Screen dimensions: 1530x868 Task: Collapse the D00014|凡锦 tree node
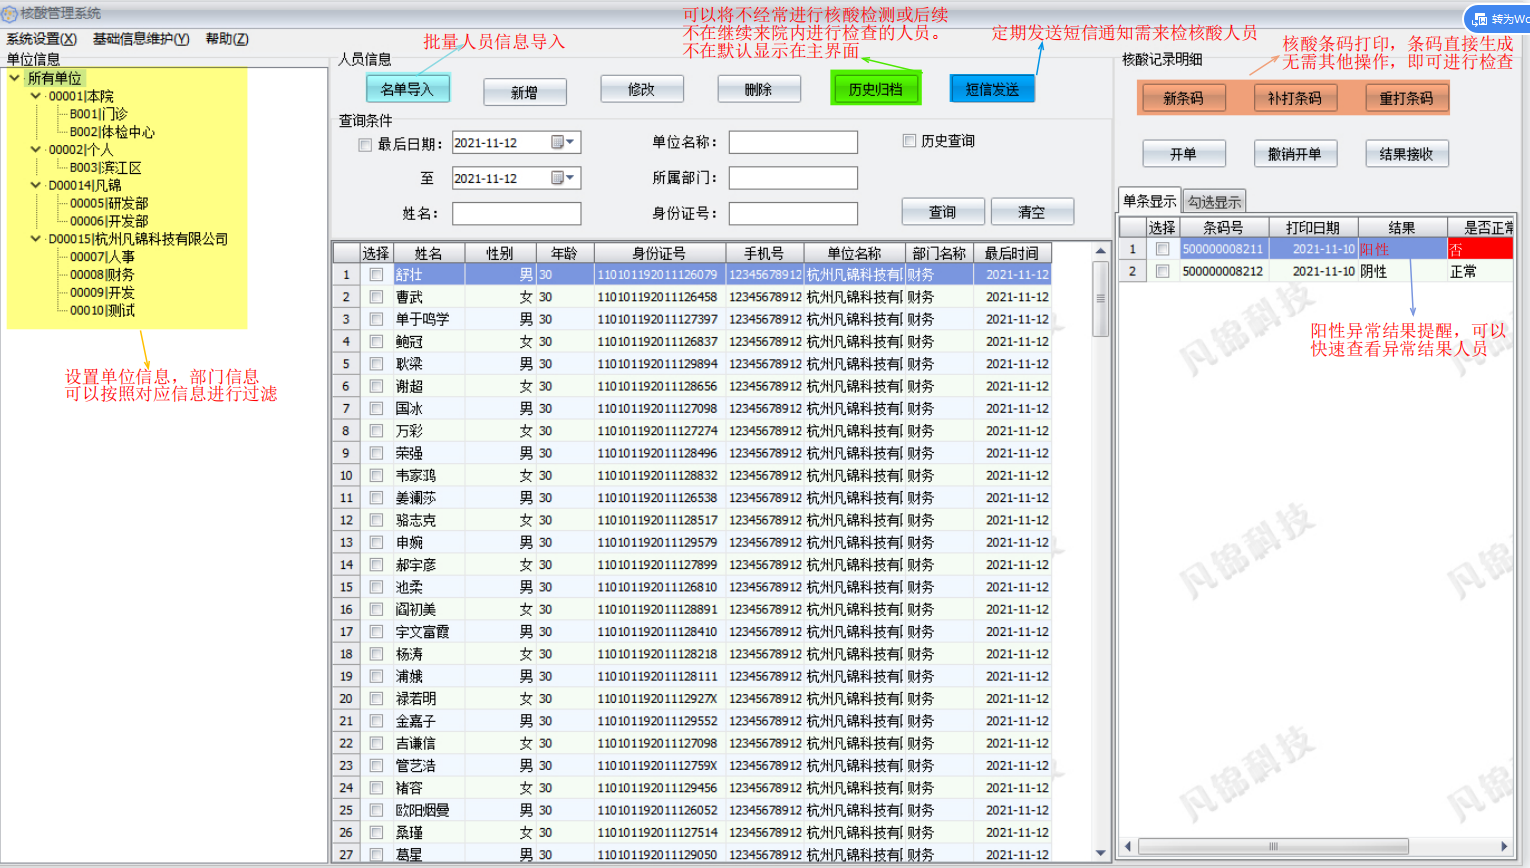(x=36, y=185)
